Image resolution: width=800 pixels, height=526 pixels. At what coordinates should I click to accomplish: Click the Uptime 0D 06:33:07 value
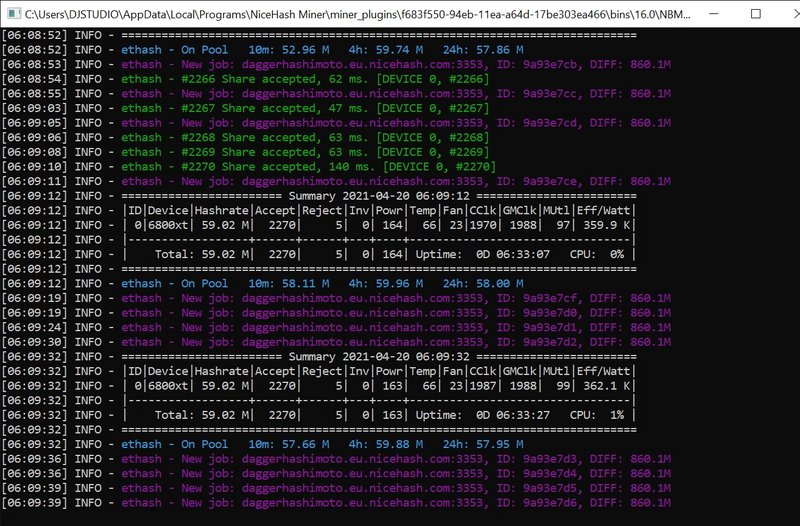[513, 254]
